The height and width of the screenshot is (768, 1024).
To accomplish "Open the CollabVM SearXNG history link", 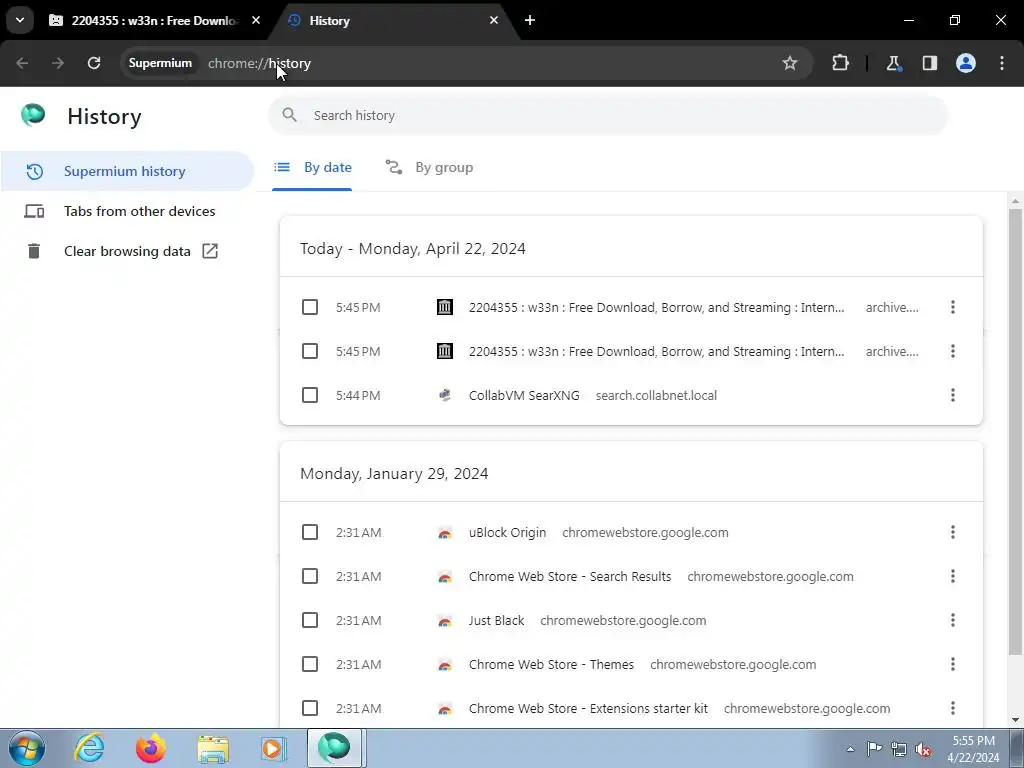I will point(524,395).
